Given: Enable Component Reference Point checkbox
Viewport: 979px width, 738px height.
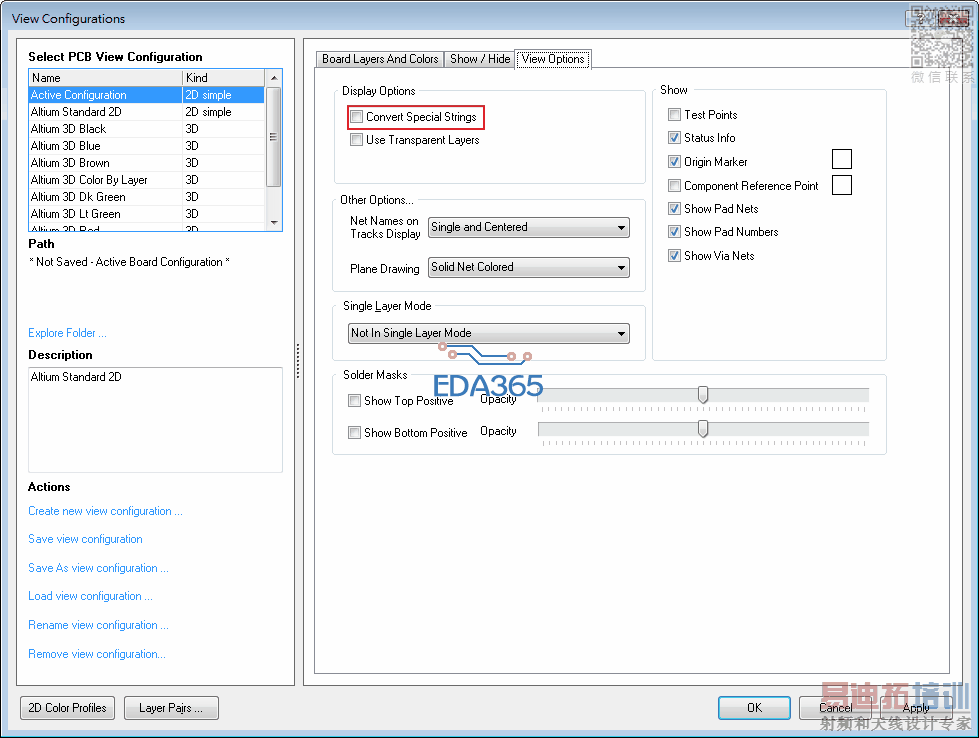Looking at the screenshot, I should click(x=674, y=185).
